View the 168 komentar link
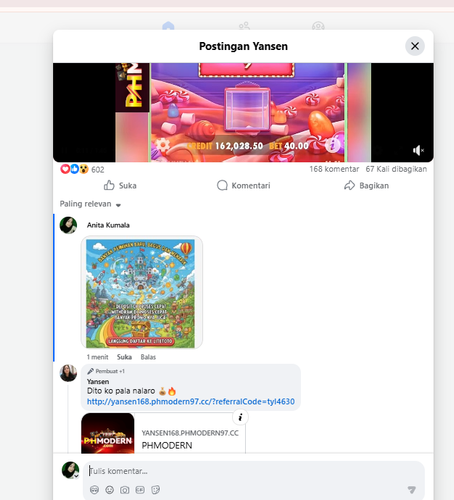Screen dimensions: 454x500 coord(334,169)
